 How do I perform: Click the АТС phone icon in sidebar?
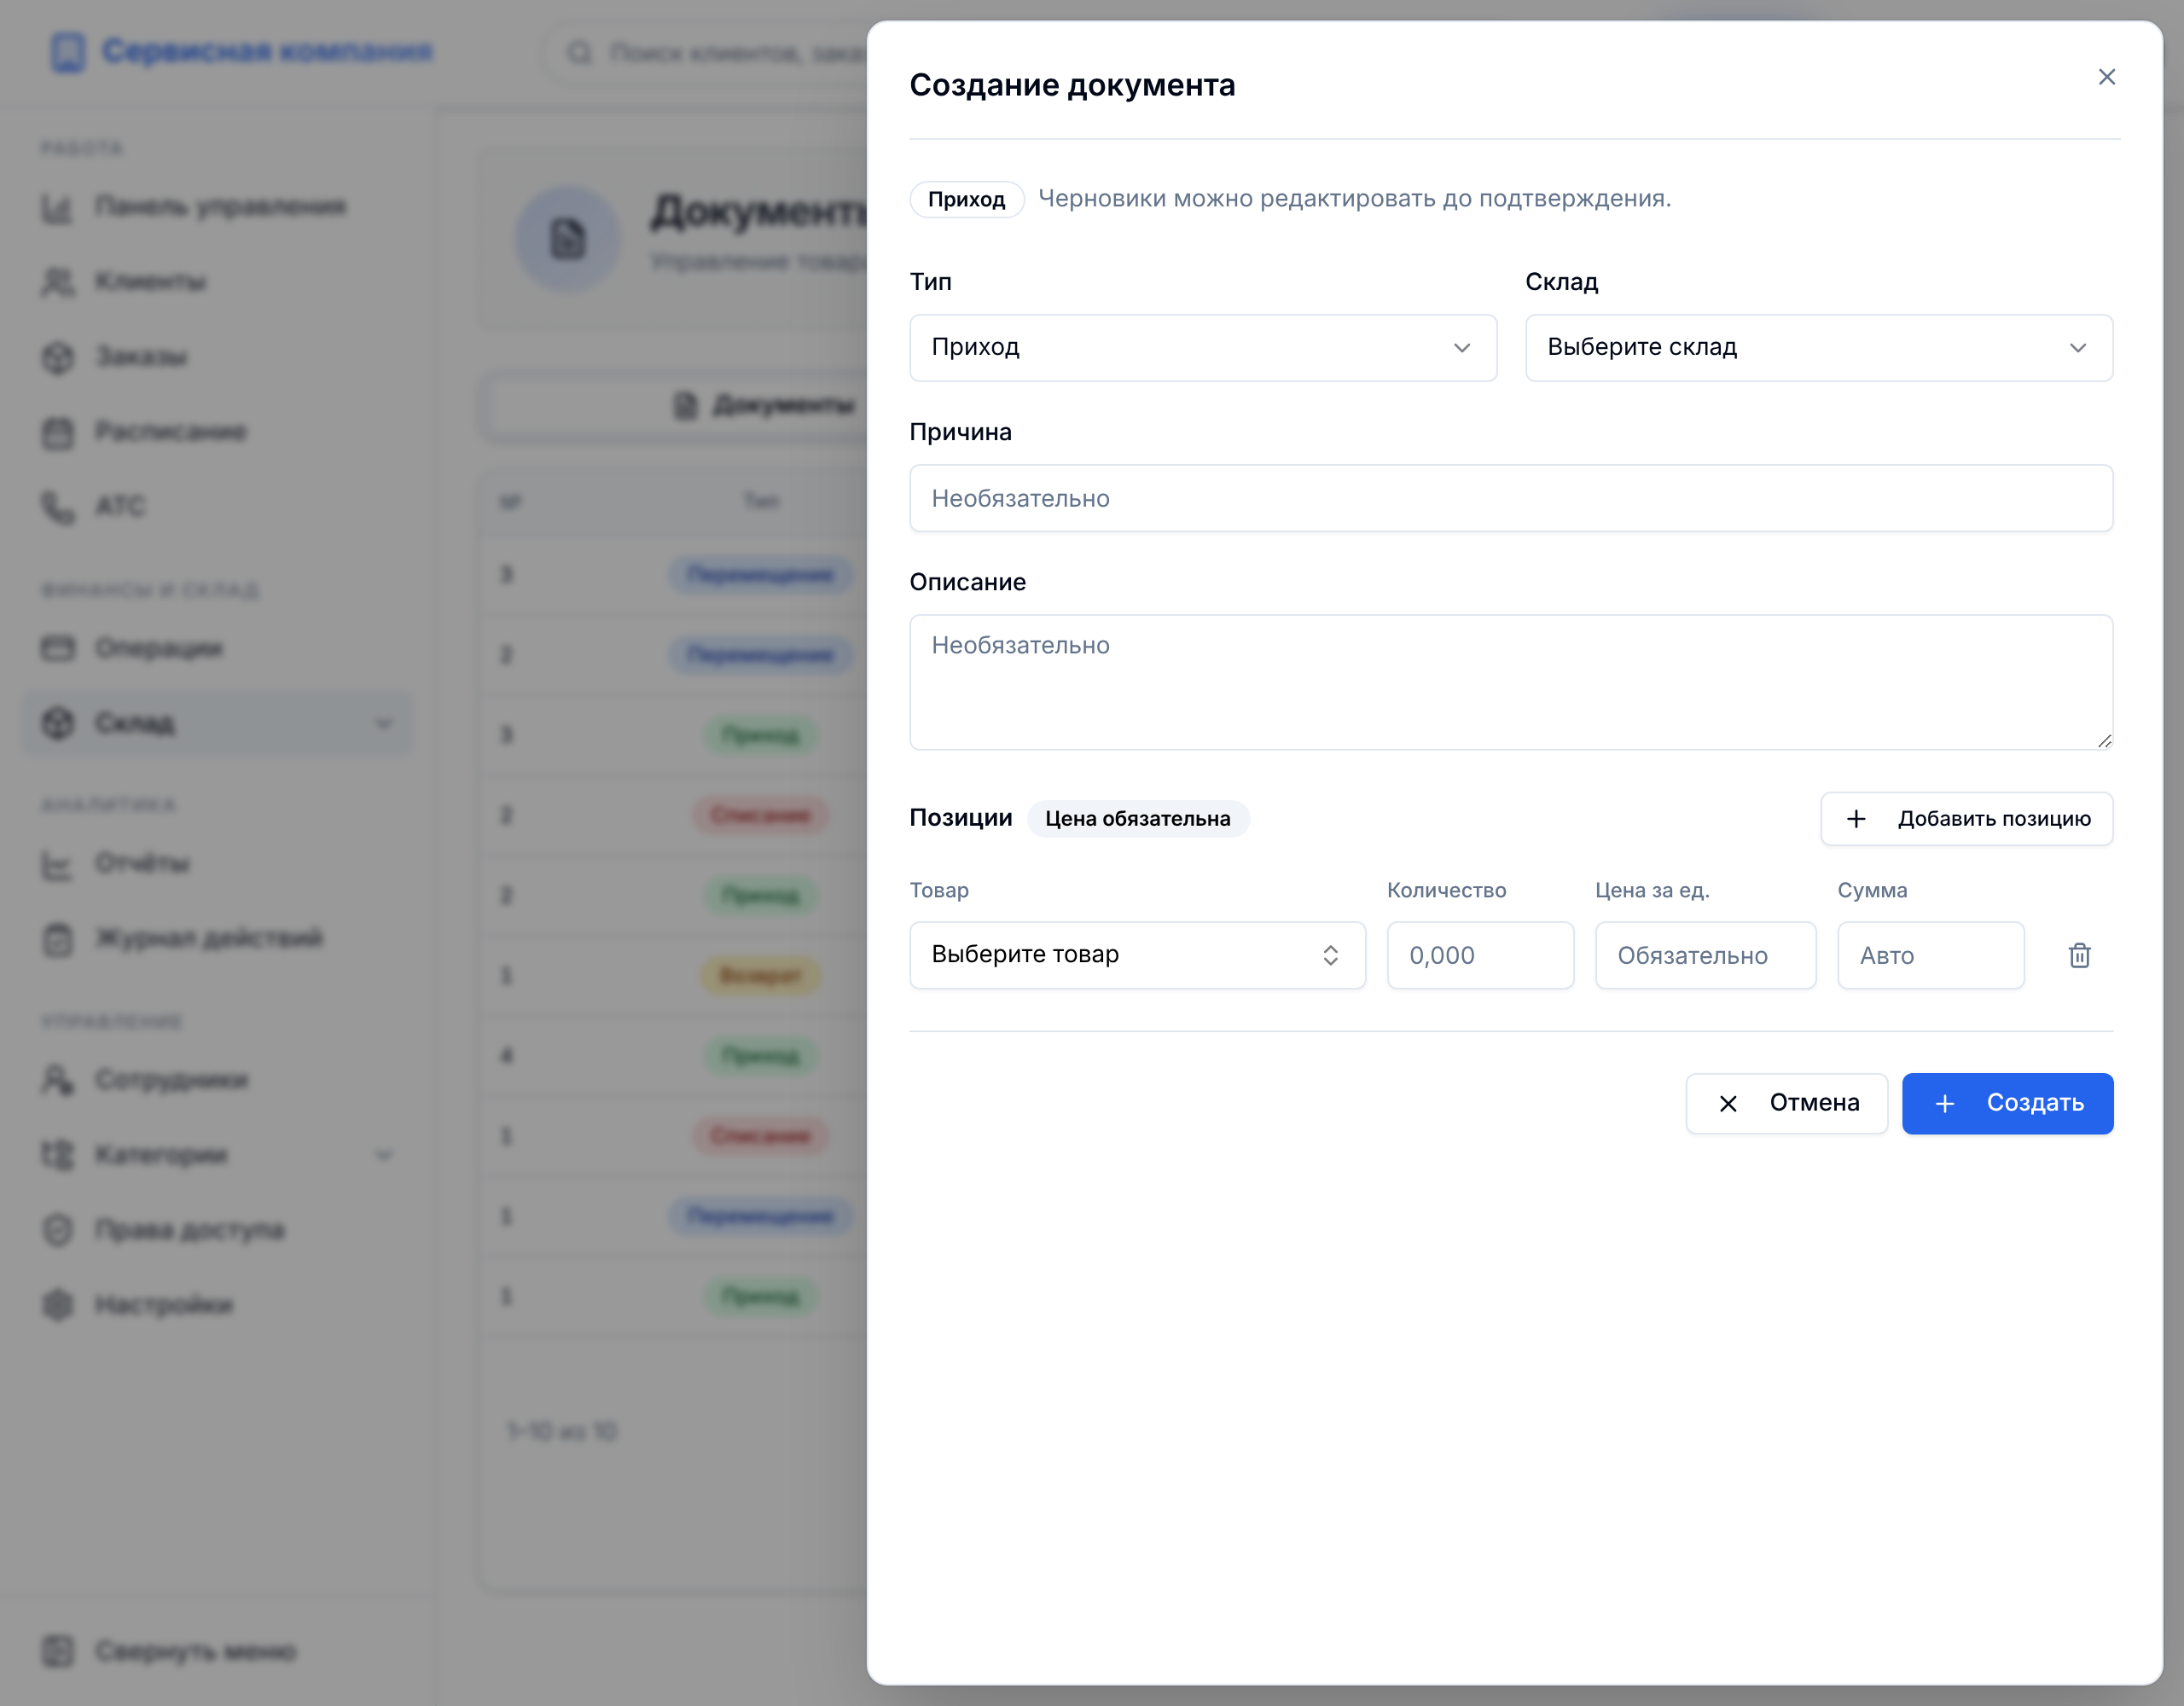pos(58,507)
